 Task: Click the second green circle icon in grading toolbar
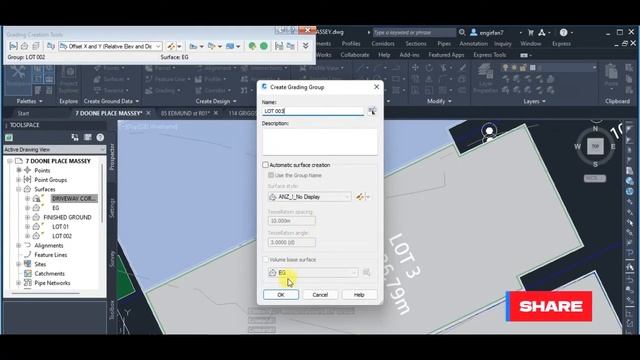(264, 46)
